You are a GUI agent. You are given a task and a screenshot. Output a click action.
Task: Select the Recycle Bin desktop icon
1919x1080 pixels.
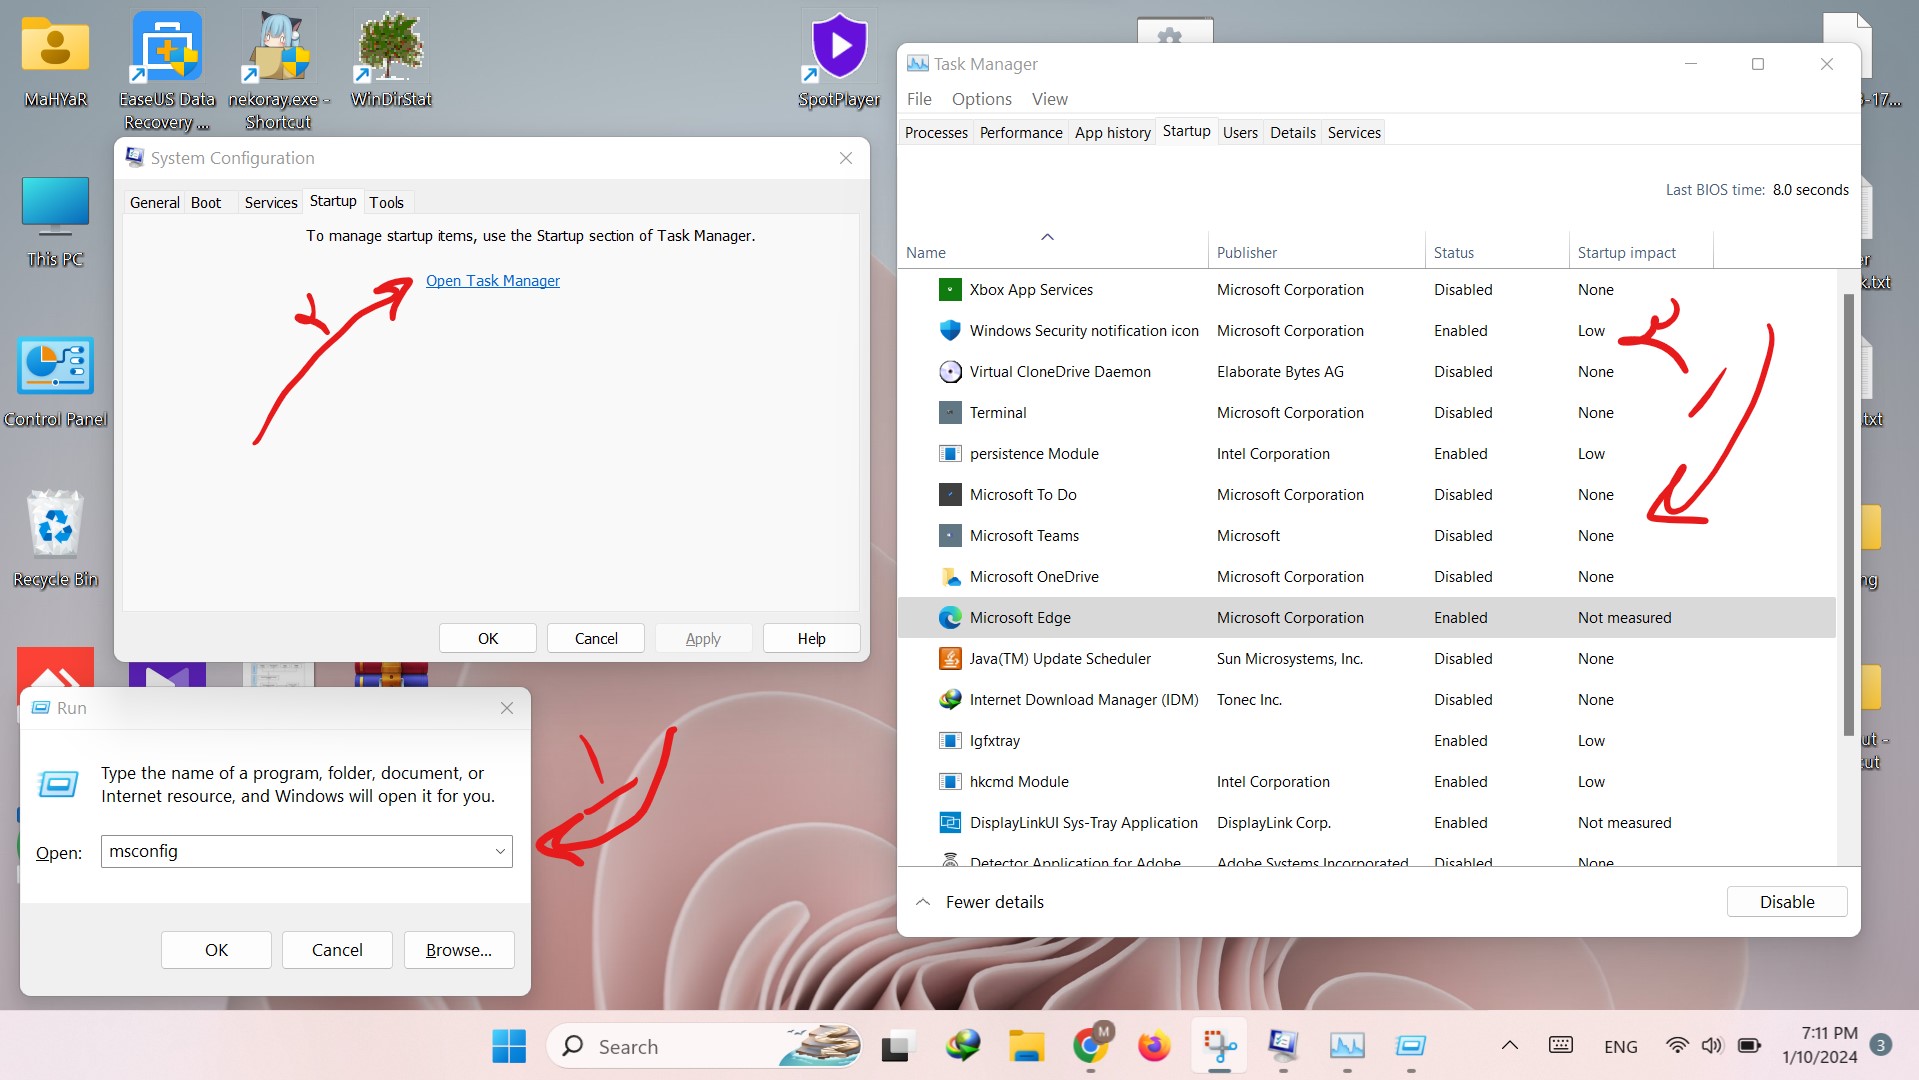56,540
